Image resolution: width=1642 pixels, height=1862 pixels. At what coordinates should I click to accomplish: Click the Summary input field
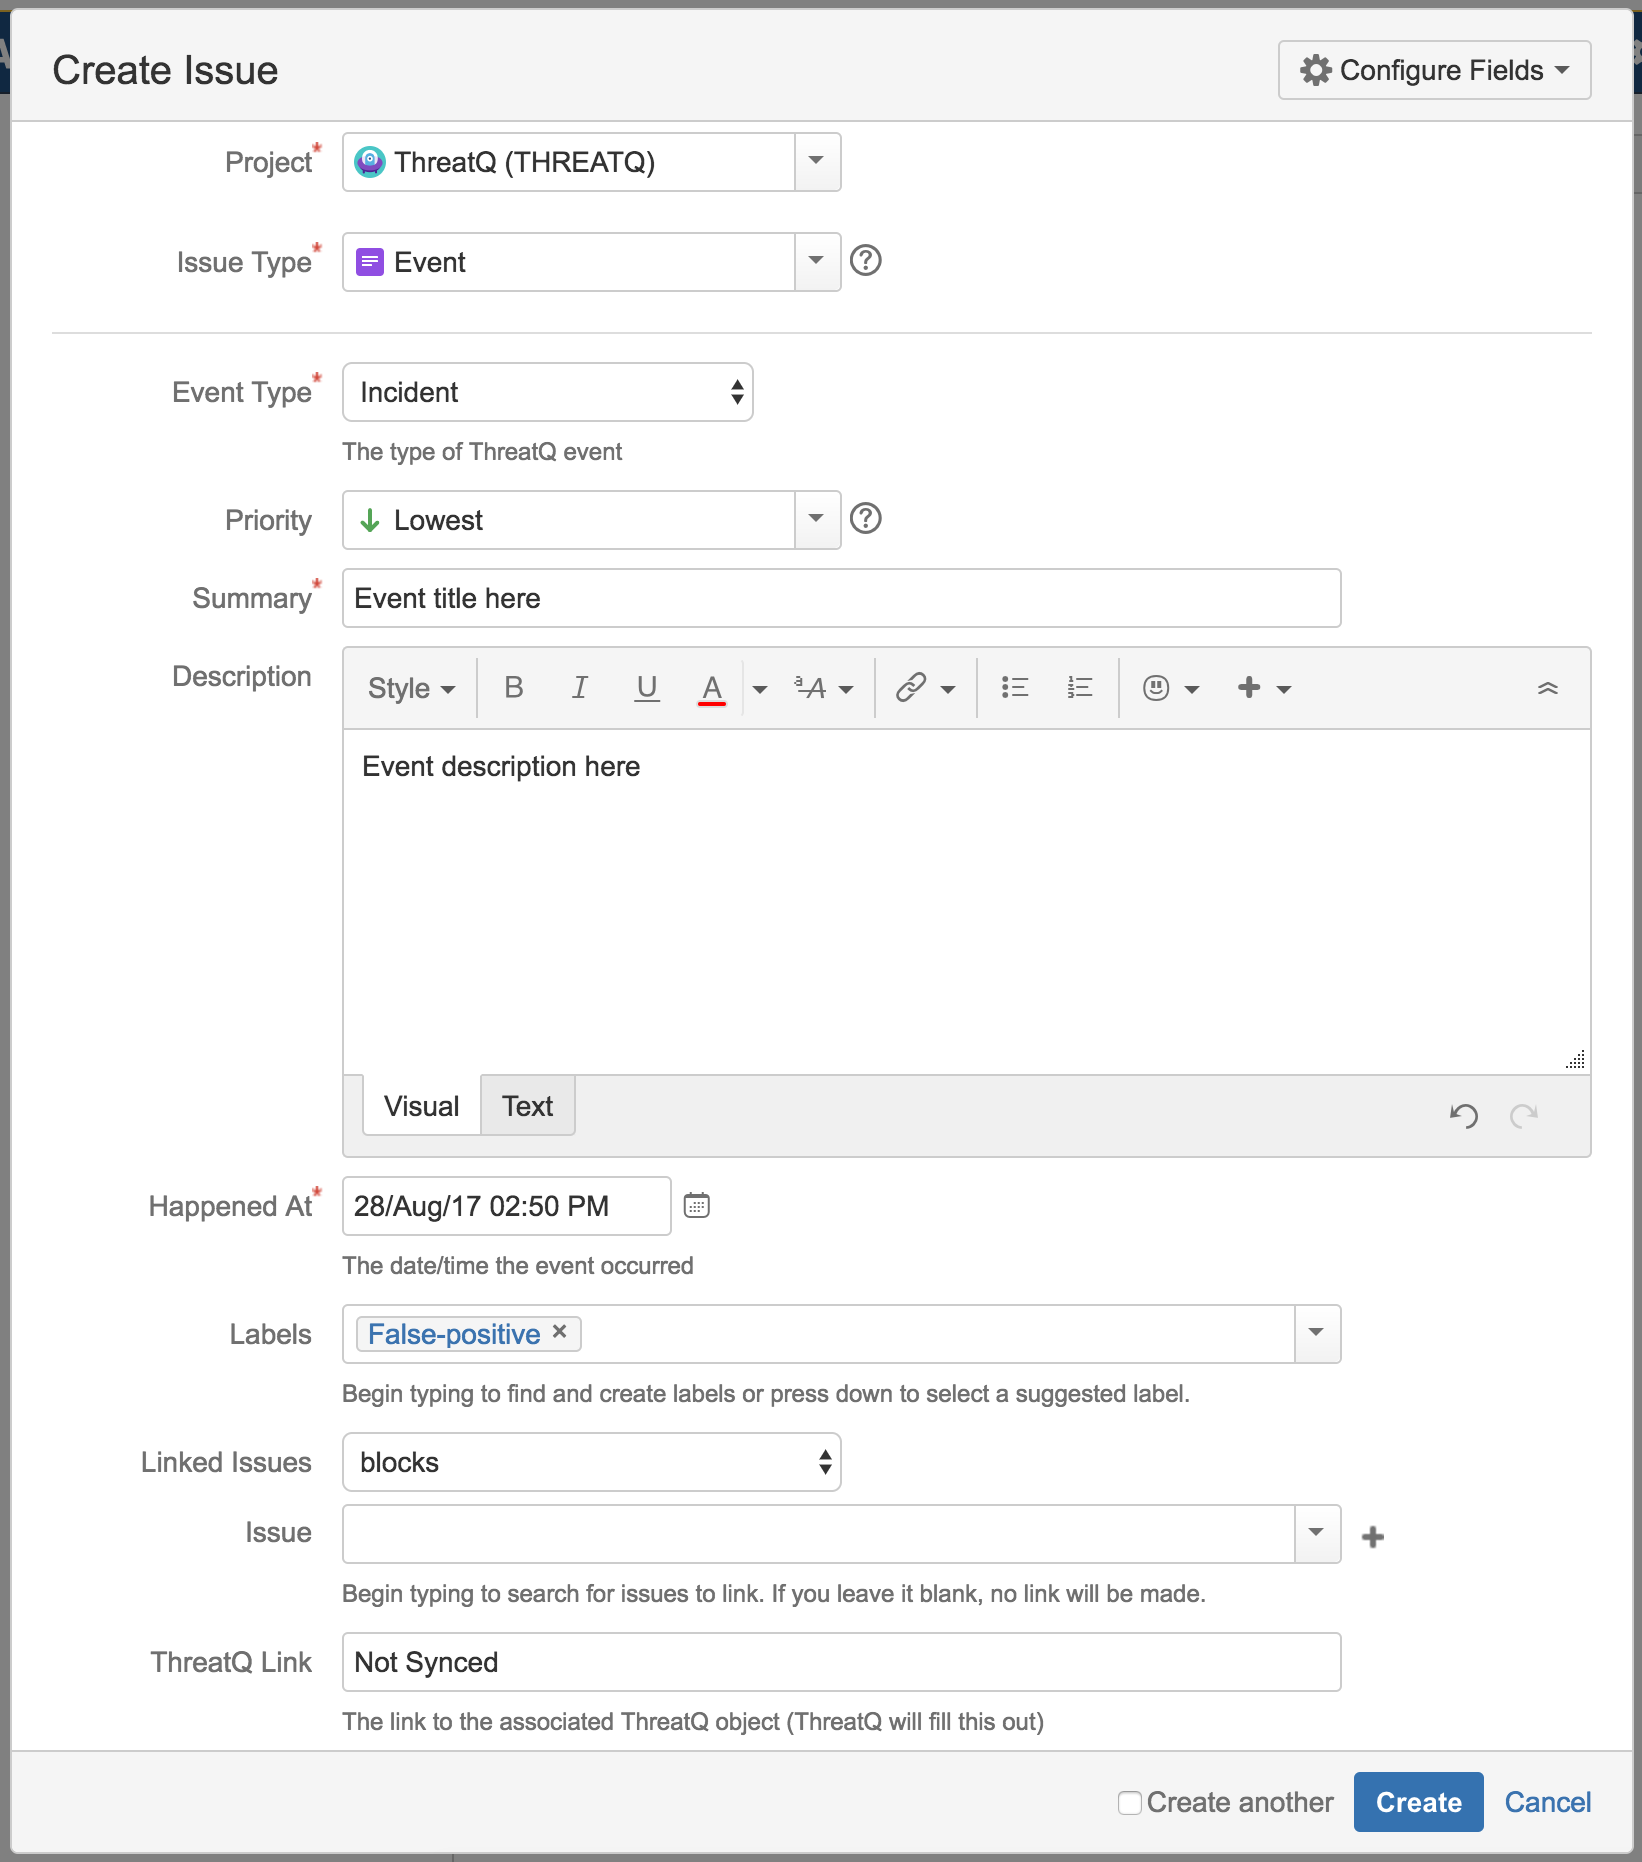point(841,598)
